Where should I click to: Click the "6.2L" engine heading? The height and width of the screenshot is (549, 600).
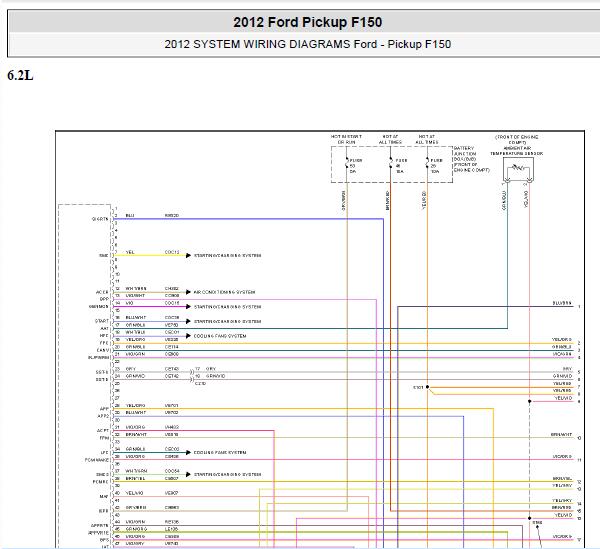coord(20,75)
